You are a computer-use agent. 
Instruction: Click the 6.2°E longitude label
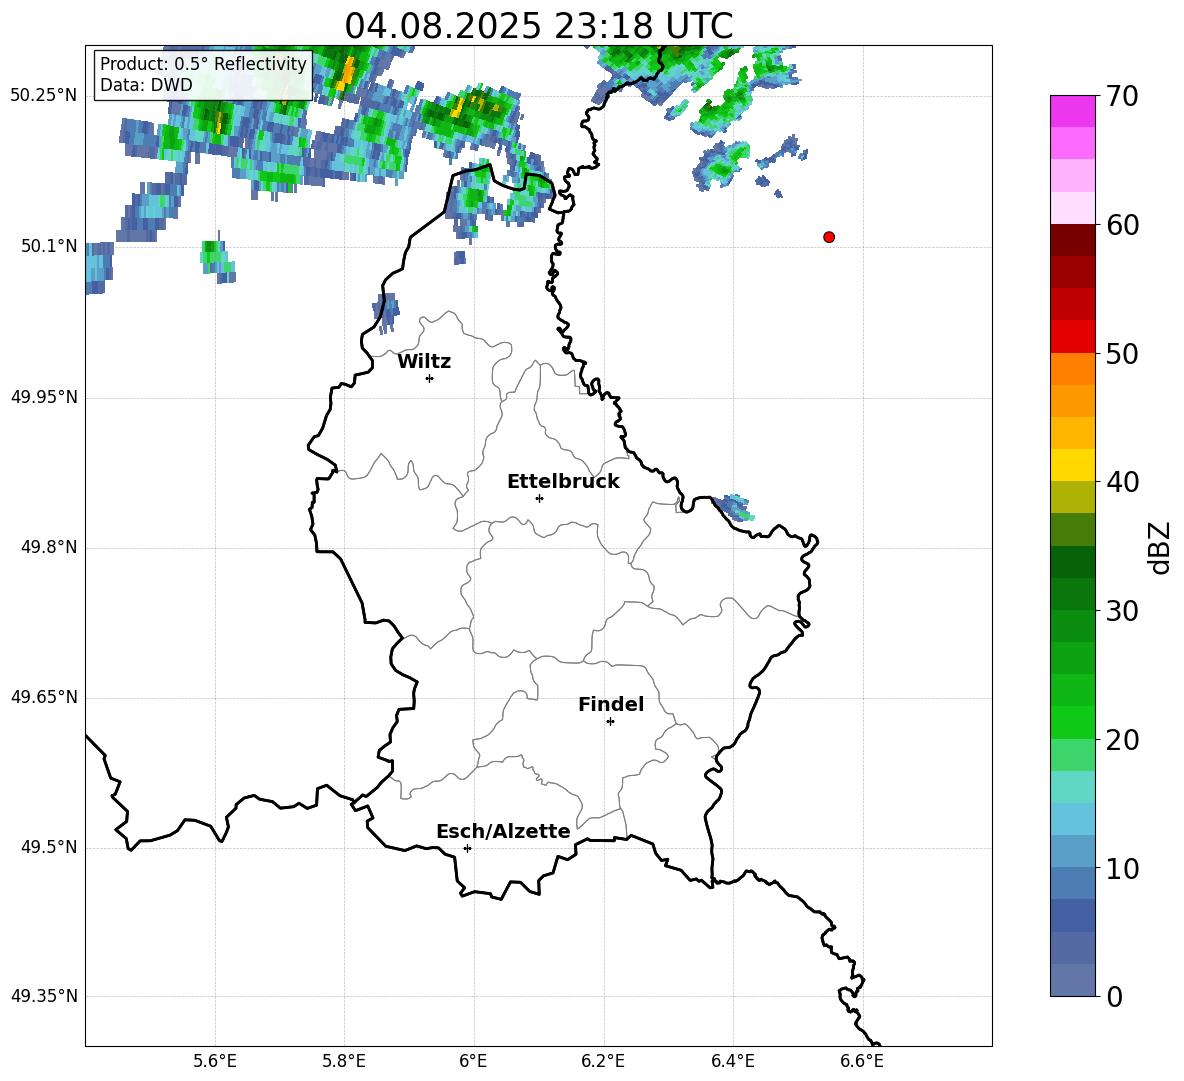(603, 1062)
